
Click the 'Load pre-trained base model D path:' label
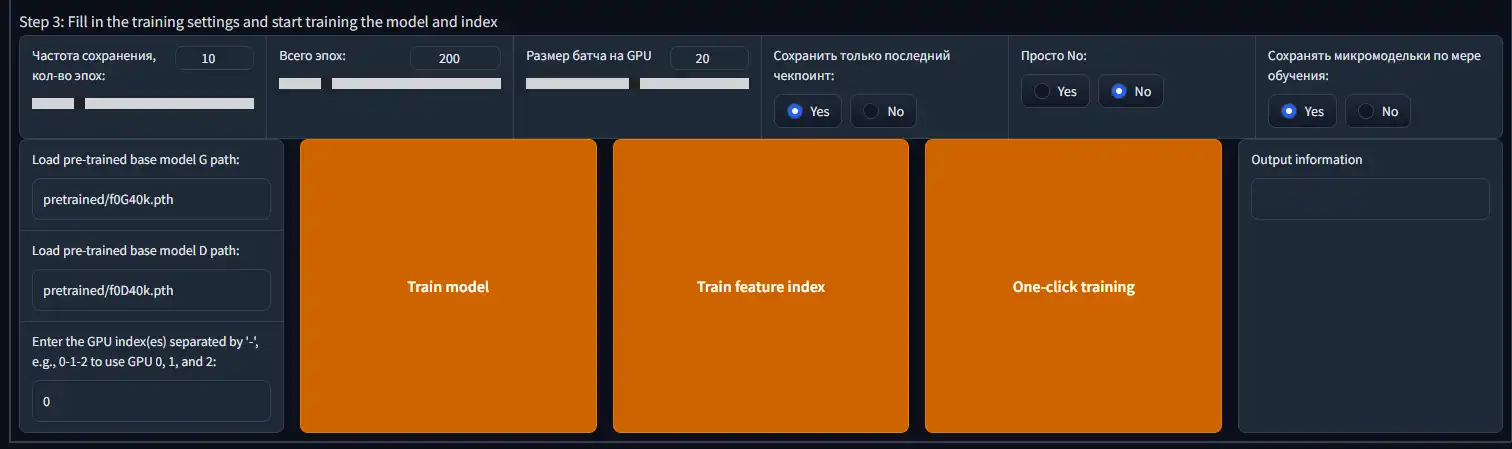[136, 250]
